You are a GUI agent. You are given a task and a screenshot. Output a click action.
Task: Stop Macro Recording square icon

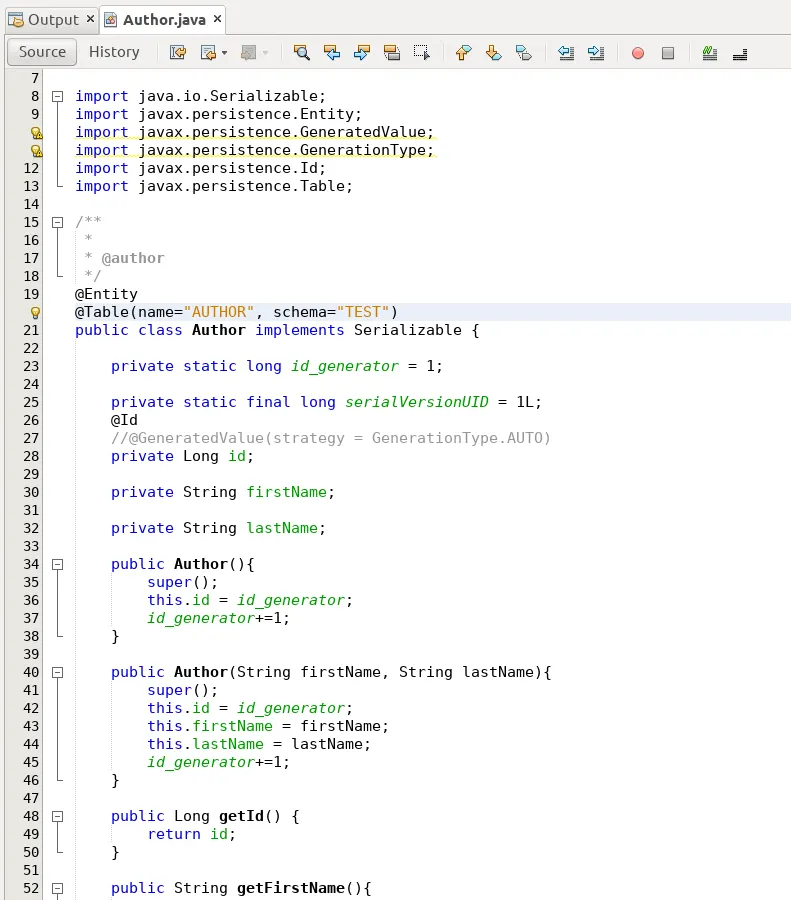668,53
